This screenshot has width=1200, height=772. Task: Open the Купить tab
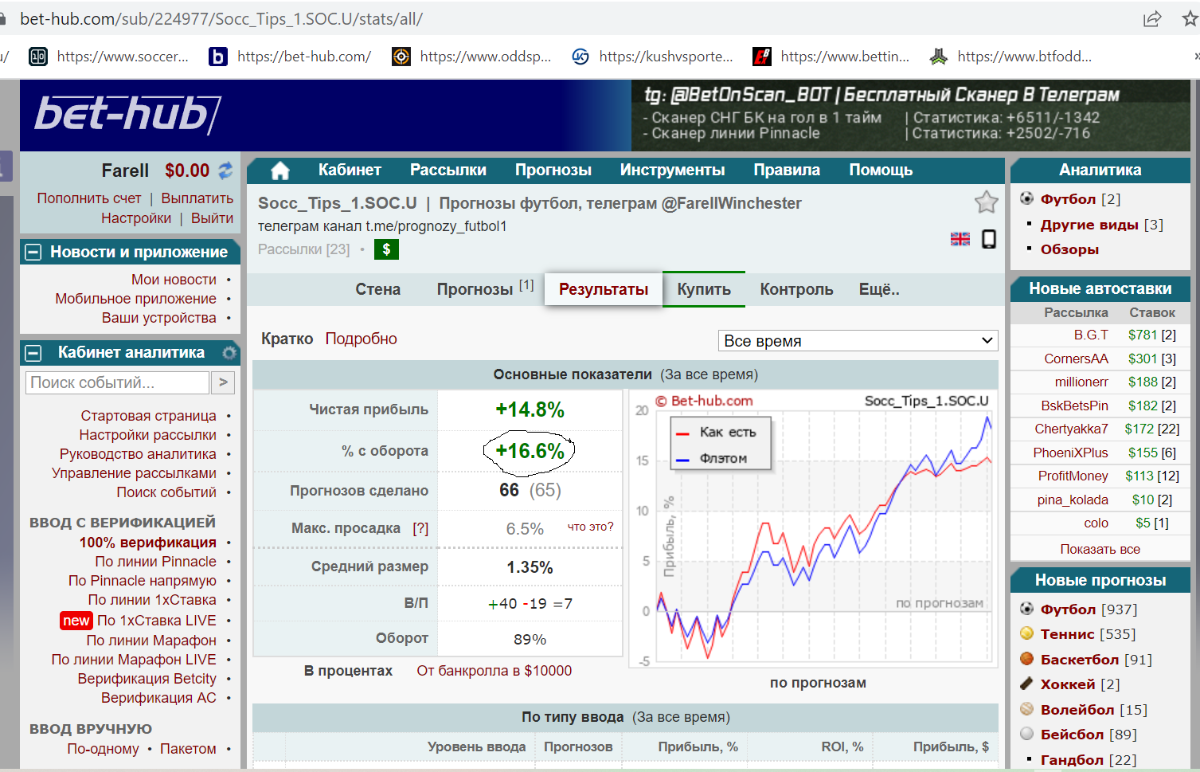point(704,289)
